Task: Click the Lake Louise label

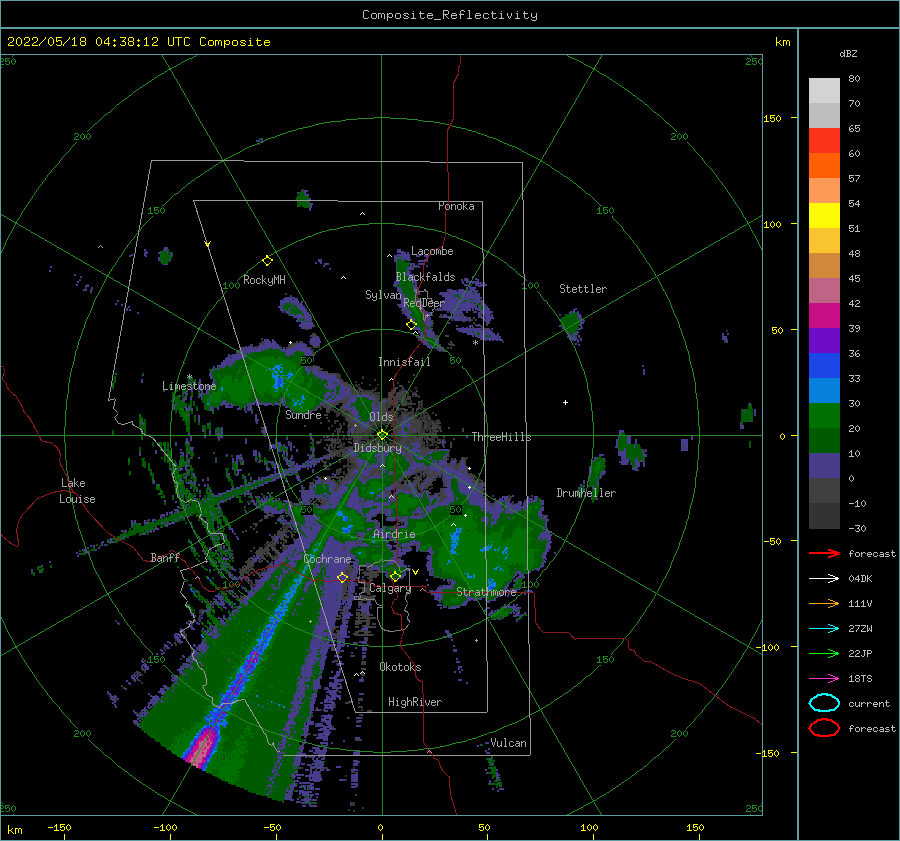Action: [77, 491]
